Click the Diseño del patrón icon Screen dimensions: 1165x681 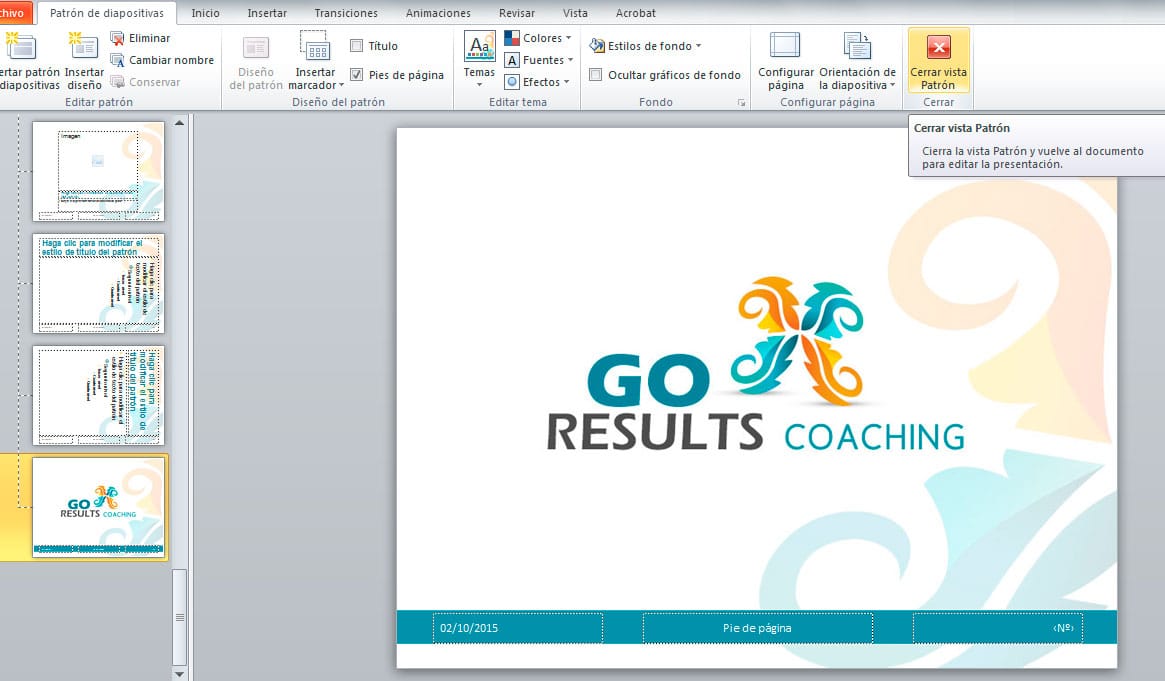pos(256,48)
